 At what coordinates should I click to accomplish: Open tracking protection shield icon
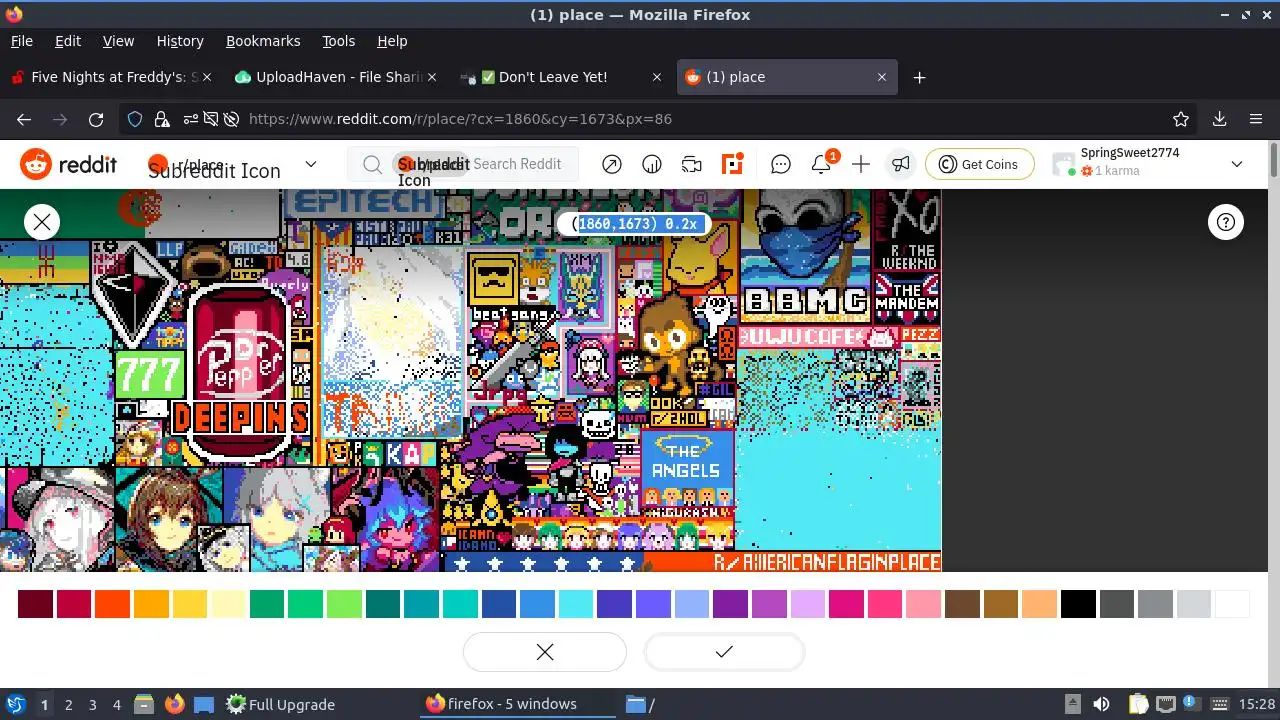point(135,119)
